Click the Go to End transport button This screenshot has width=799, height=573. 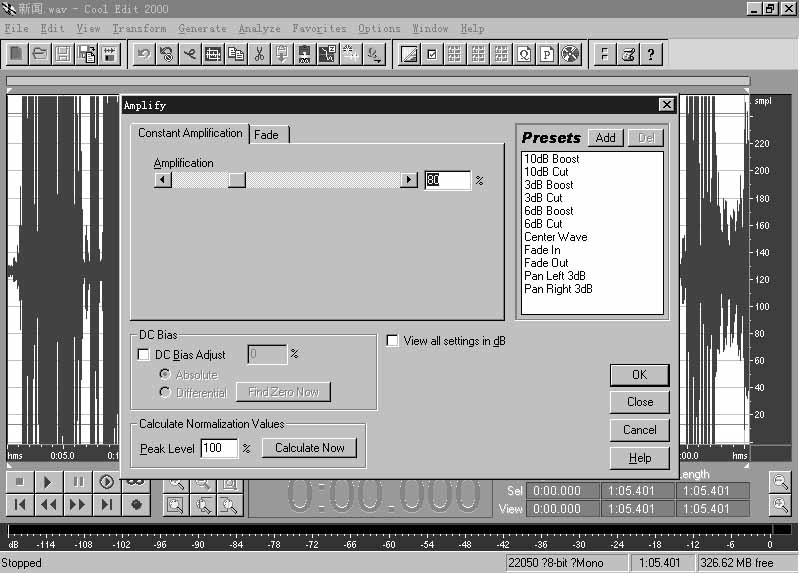coord(106,505)
